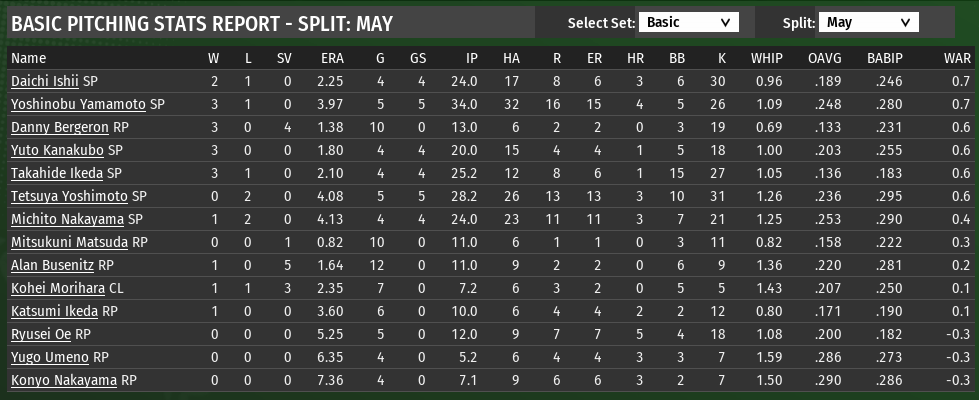This screenshot has height=400, width=979.
Task: Open Daichi Ishii player link
Action: [45, 81]
